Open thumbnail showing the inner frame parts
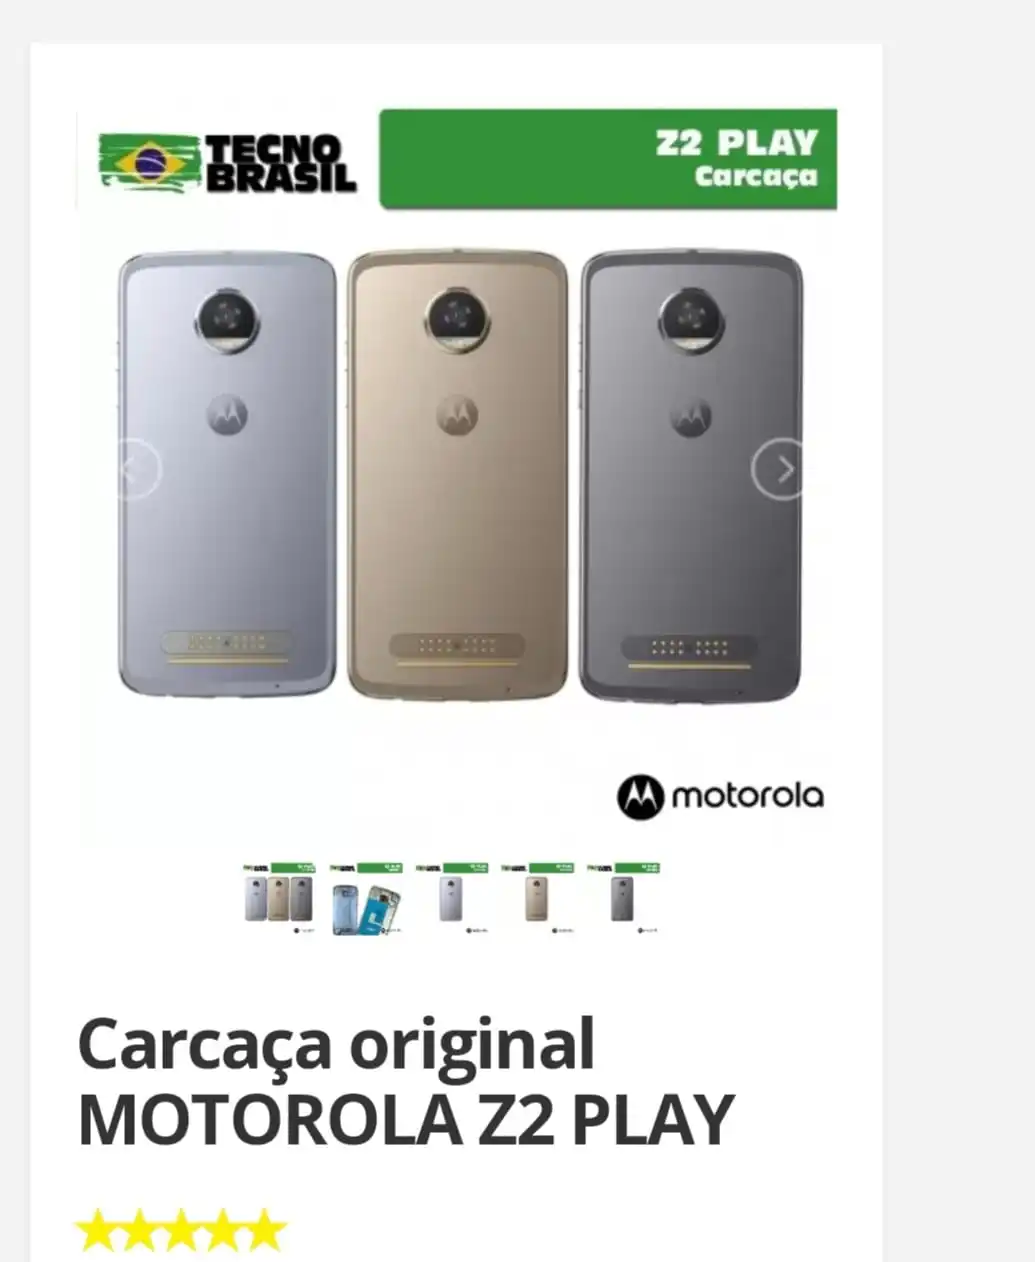Viewport: 1035px width, 1262px height. [x=366, y=898]
